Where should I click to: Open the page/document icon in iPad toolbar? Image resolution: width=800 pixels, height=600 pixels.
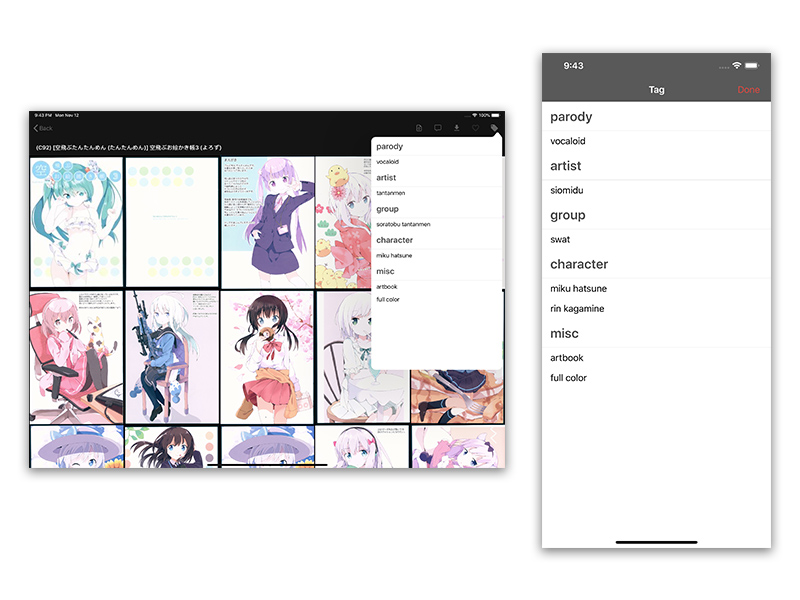(419, 128)
